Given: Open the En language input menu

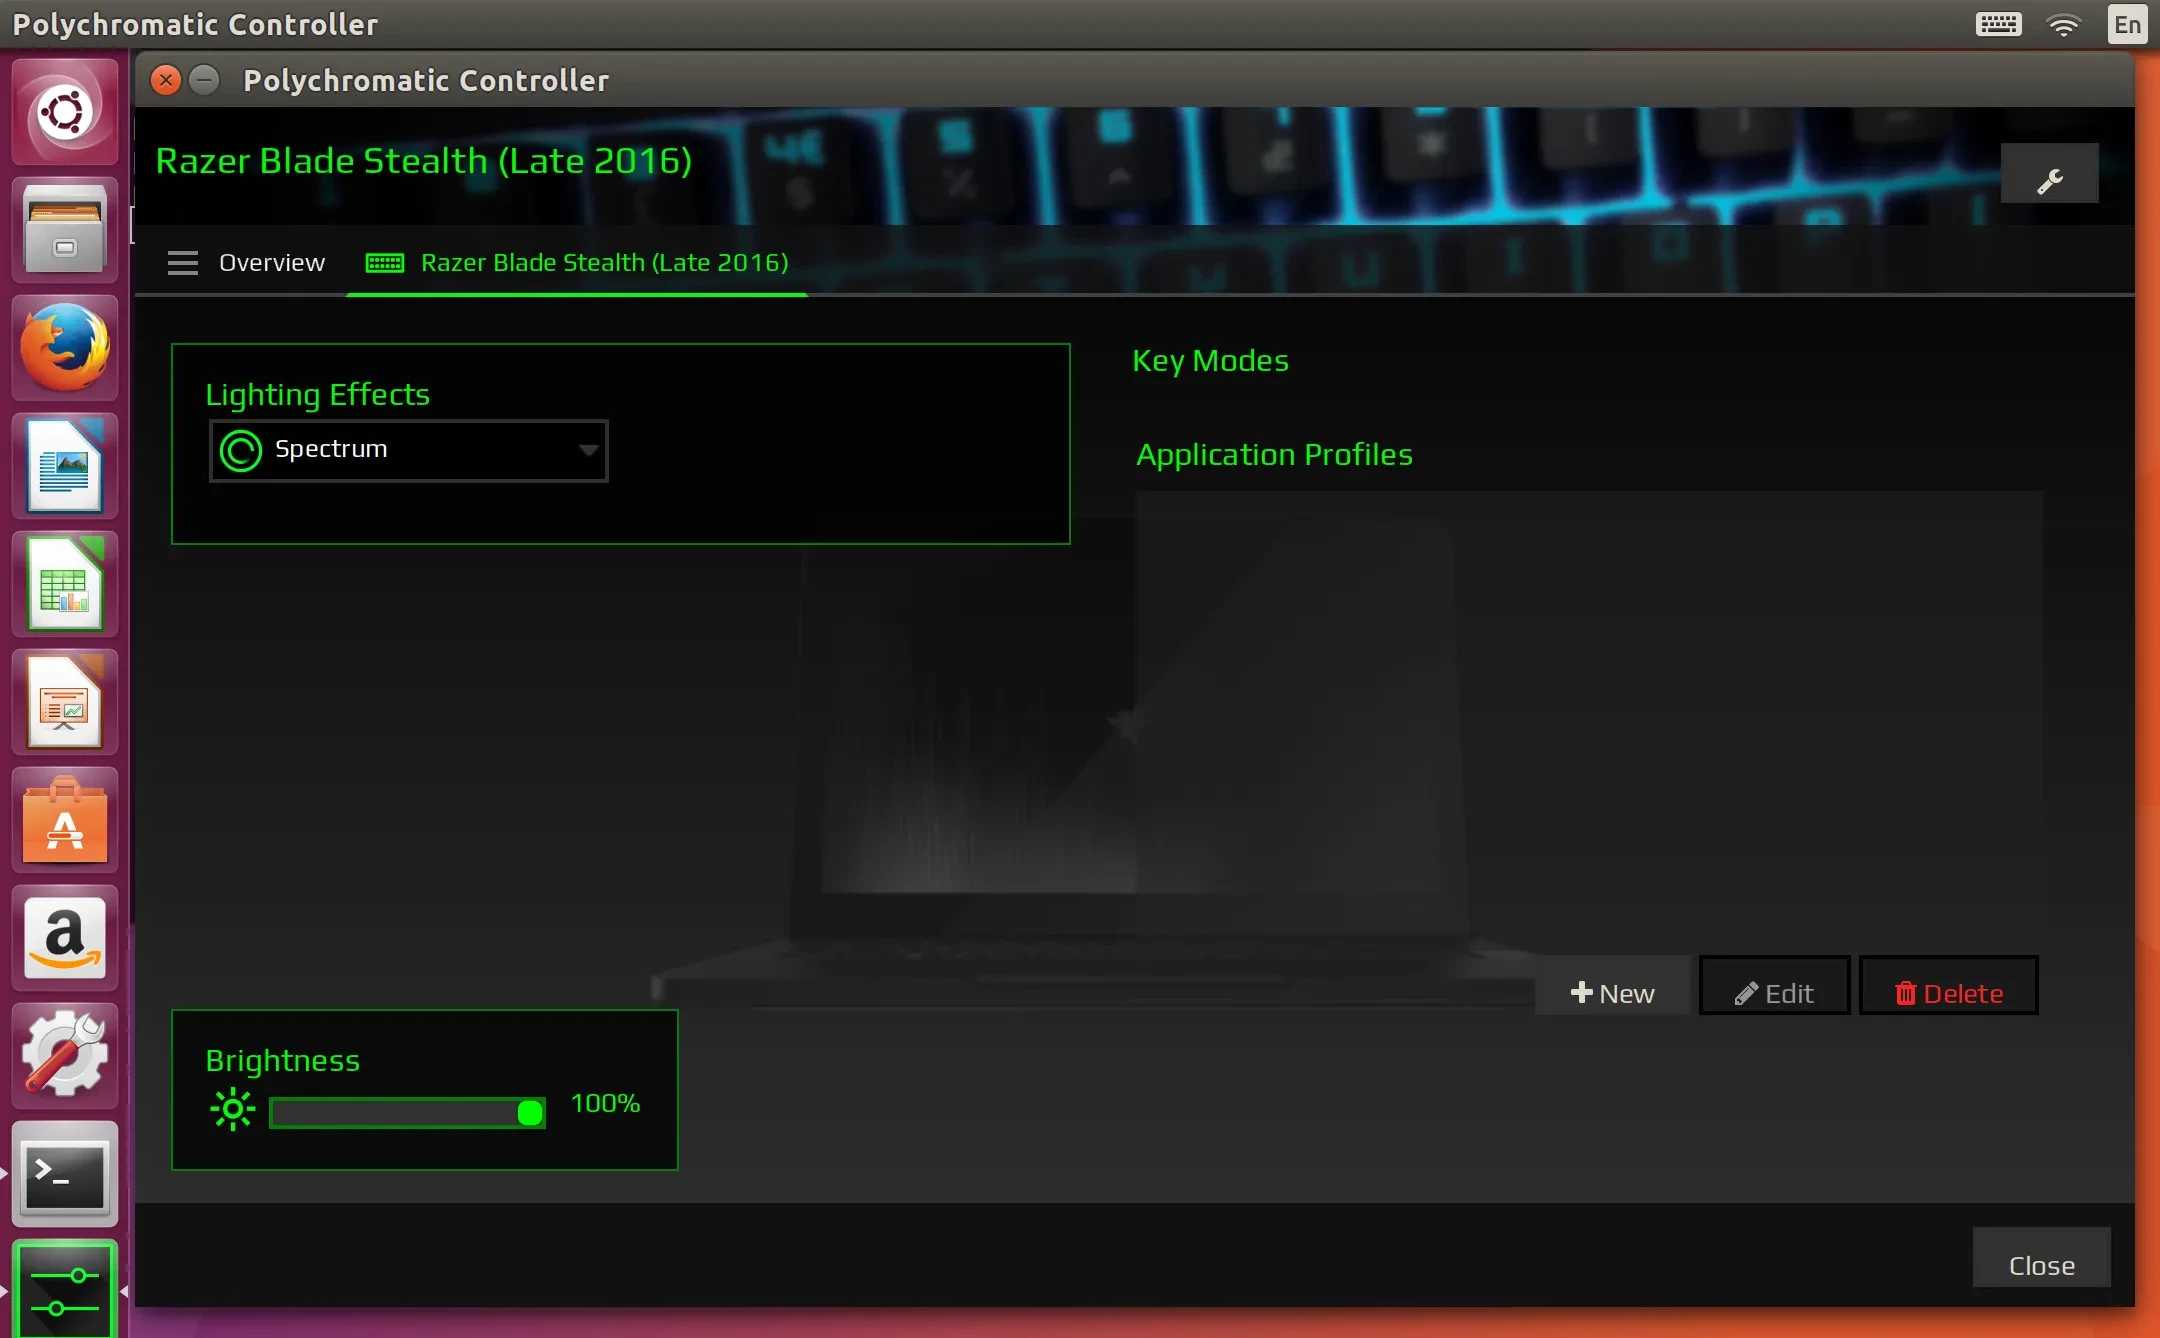Looking at the screenshot, I should coord(2127,24).
